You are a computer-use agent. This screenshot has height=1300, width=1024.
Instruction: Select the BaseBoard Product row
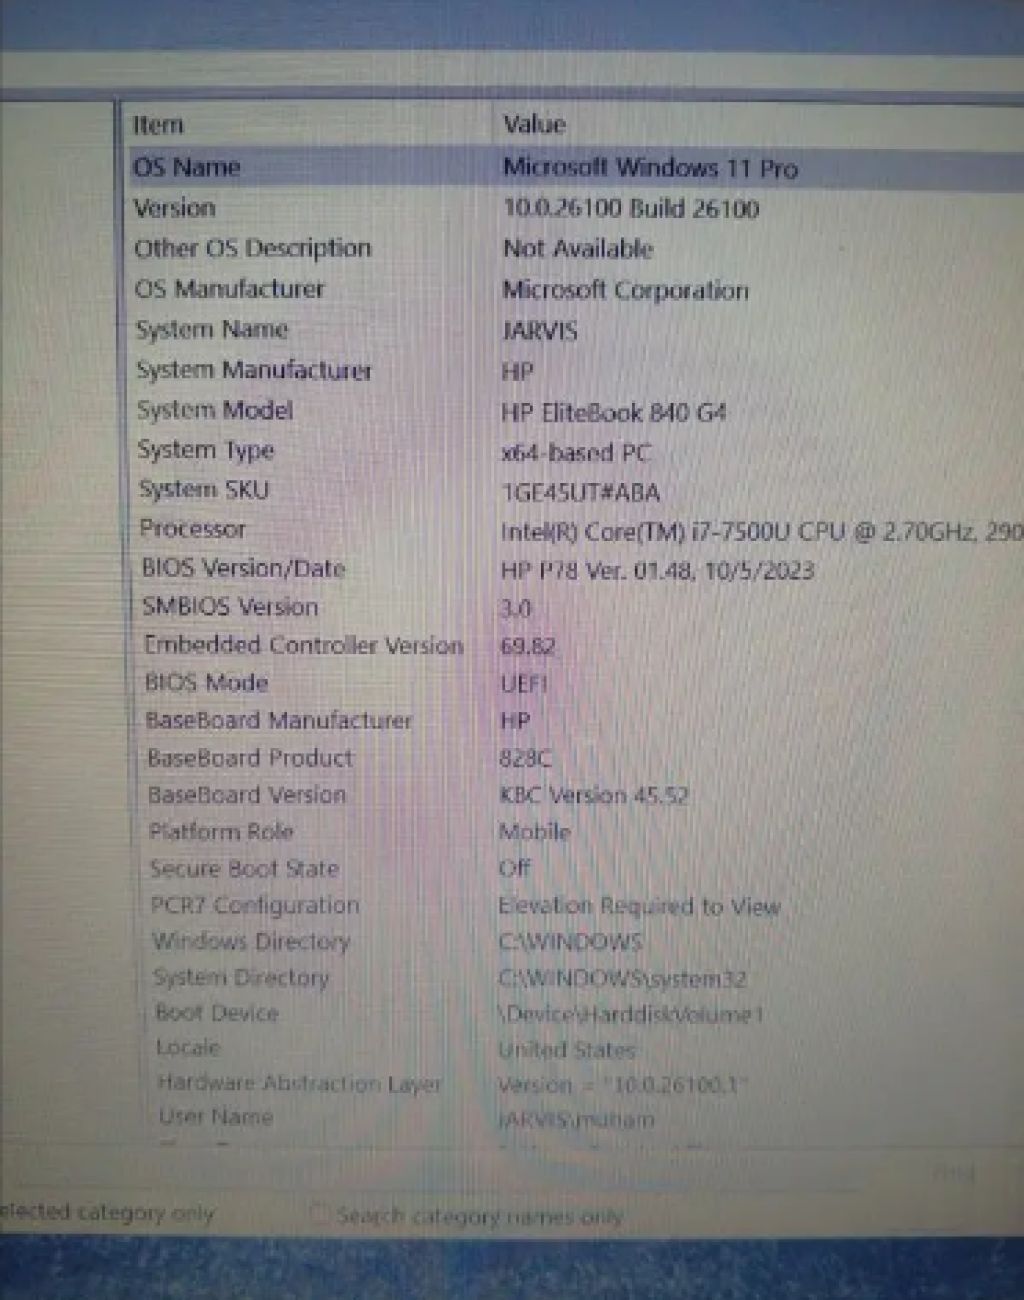click(x=250, y=758)
